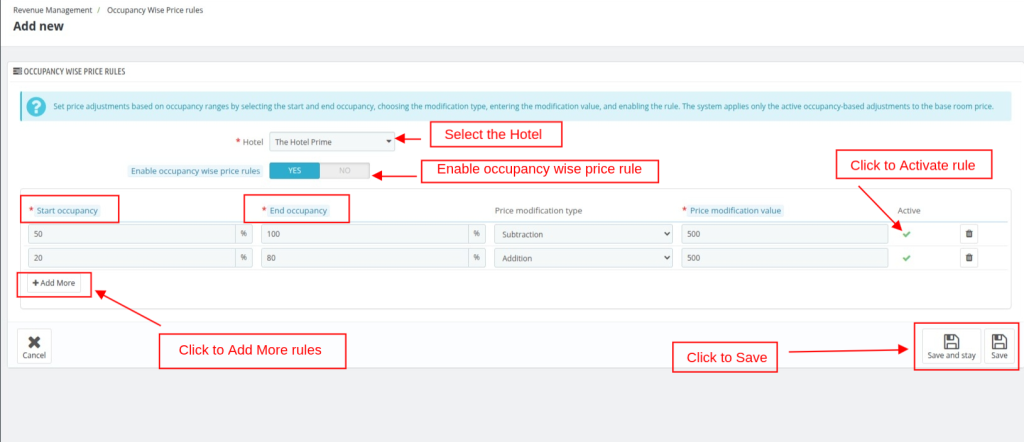Click the Cancel X icon button

click(x=34, y=346)
